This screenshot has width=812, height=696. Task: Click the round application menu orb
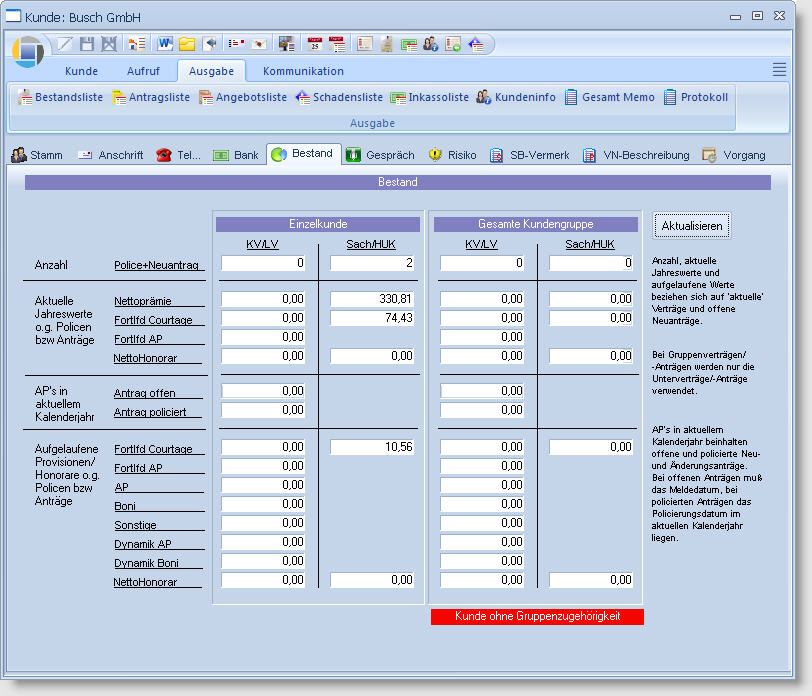[x=28, y=52]
